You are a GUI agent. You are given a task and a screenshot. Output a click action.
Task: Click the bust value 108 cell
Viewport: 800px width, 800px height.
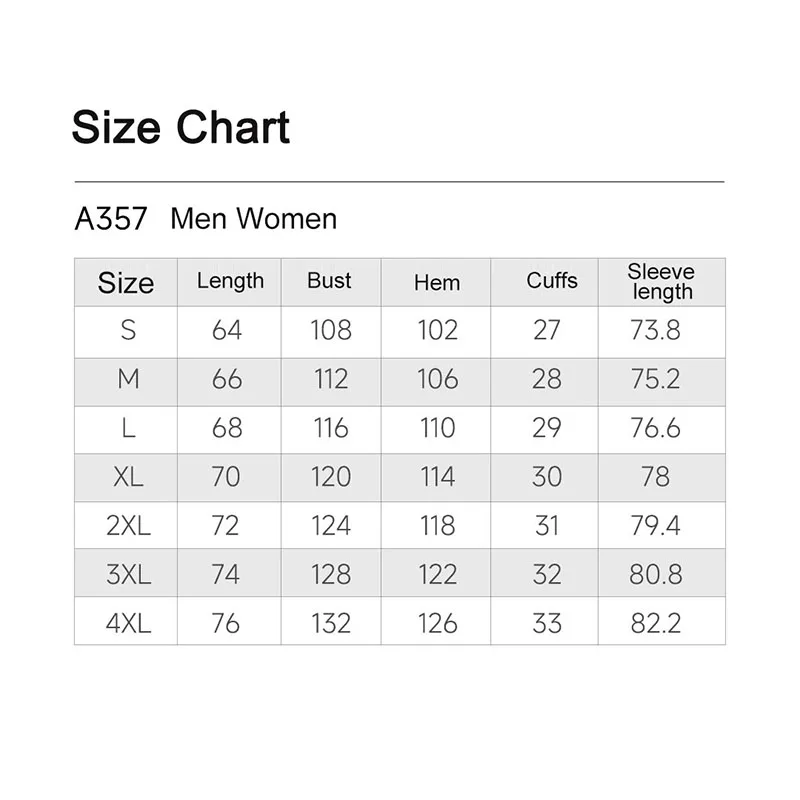click(x=331, y=330)
